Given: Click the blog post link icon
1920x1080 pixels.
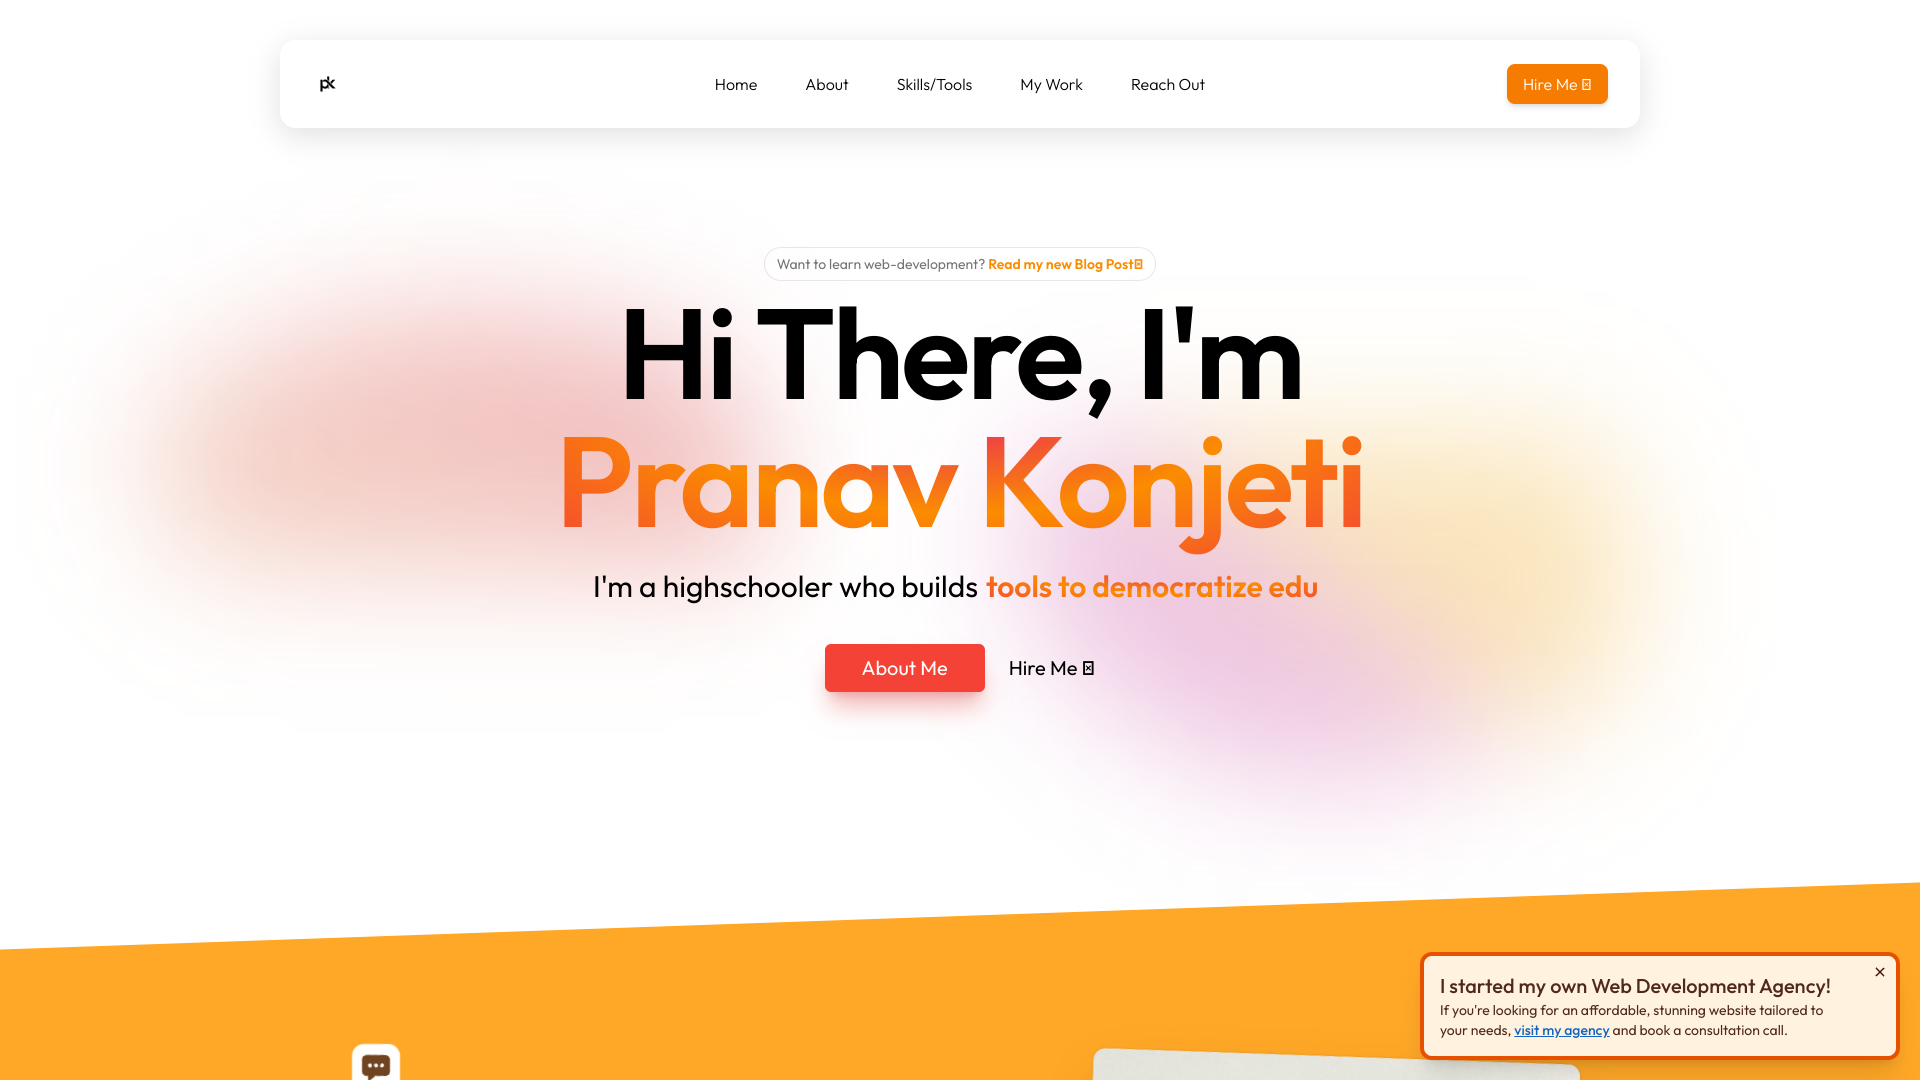Looking at the screenshot, I should 1138,264.
